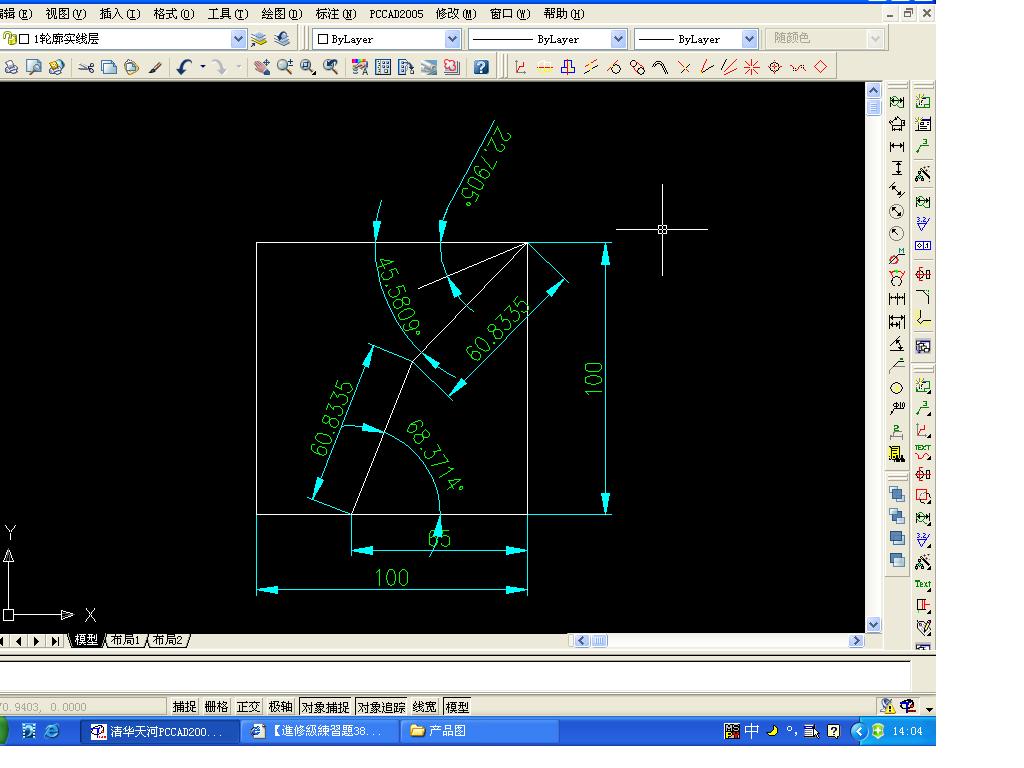
Task: Toggle 正交 ortho mode
Action: [248, 707]
